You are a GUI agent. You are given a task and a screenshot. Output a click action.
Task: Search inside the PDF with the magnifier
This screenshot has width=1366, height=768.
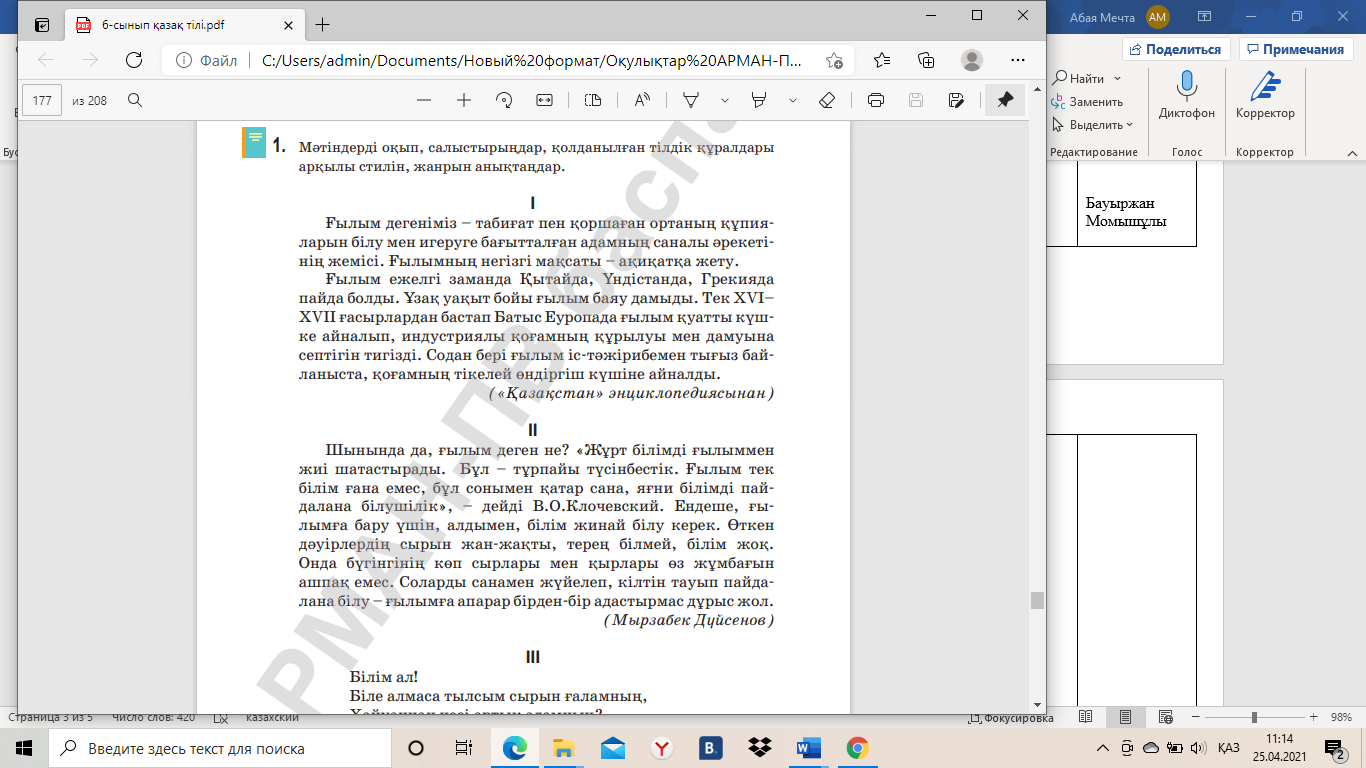[x=134, y=100]
